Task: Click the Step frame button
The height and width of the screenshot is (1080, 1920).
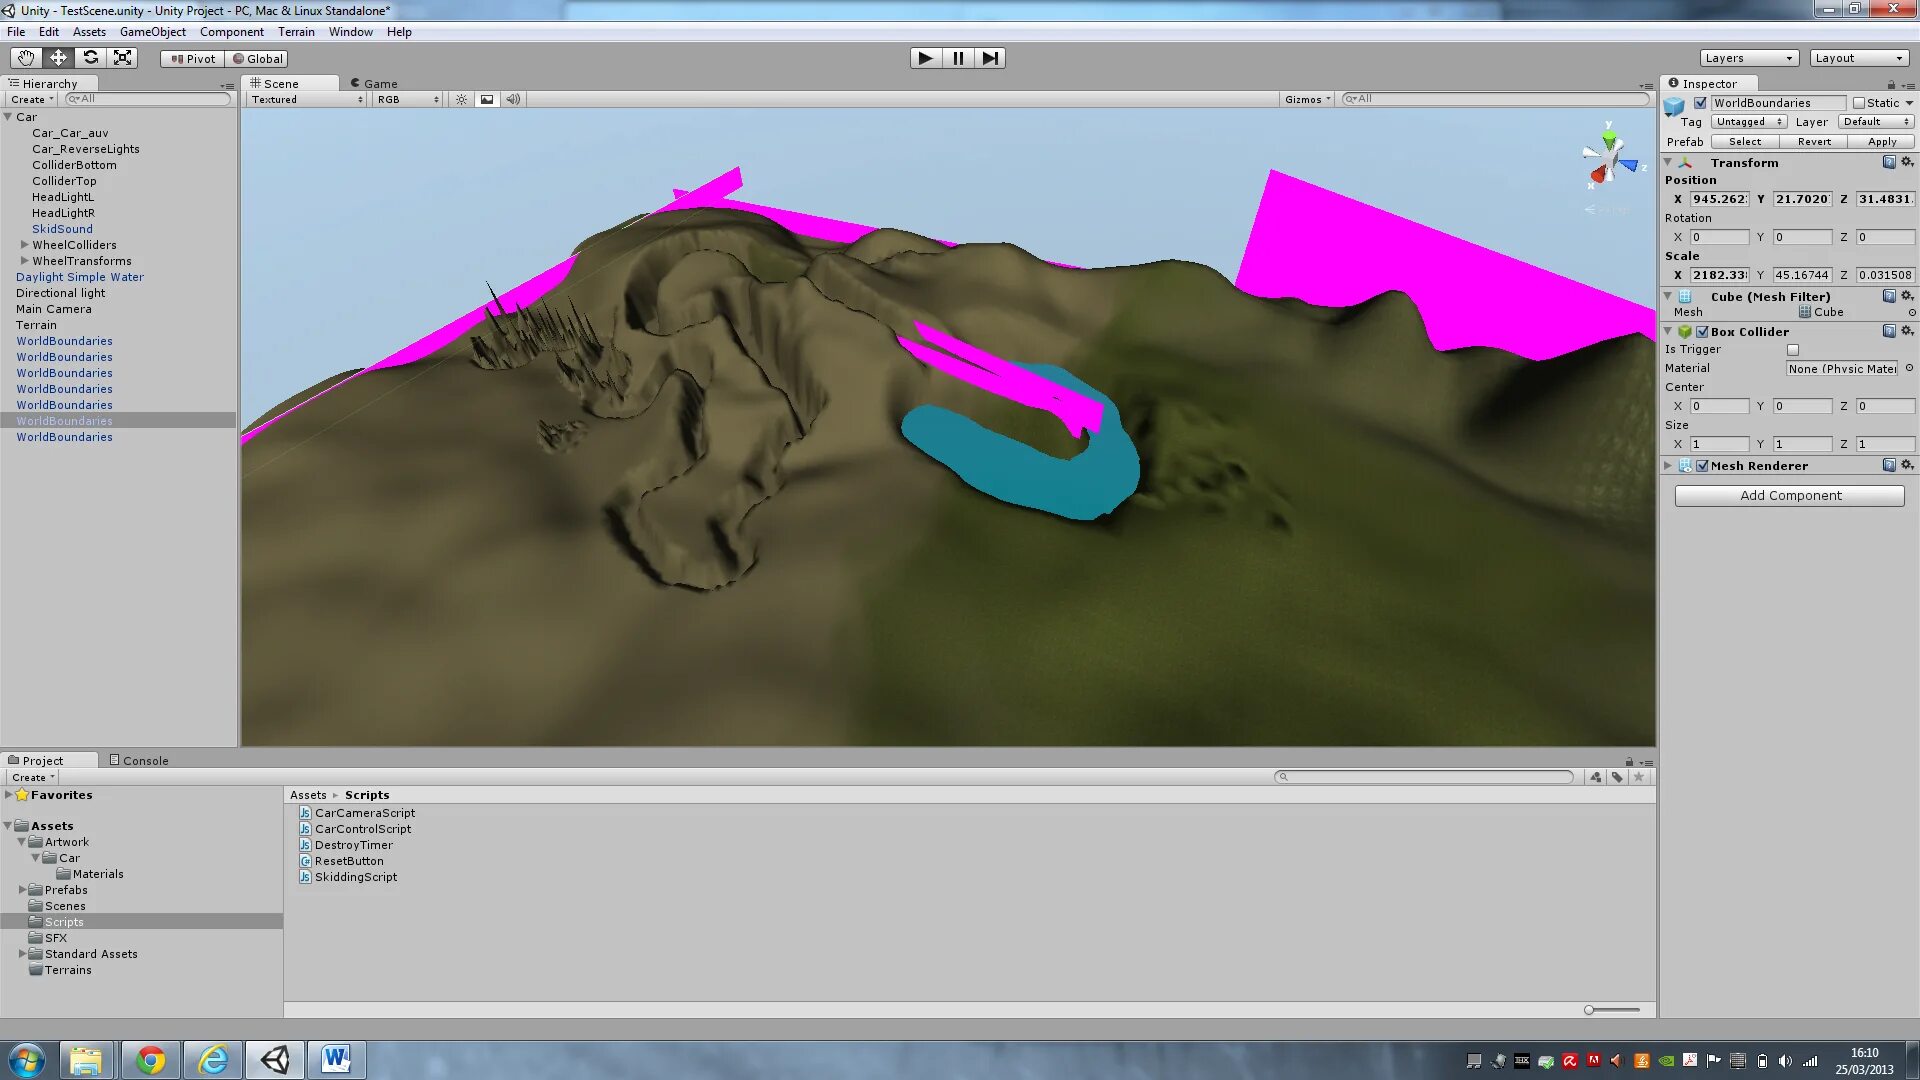Action: coord(989,58)
